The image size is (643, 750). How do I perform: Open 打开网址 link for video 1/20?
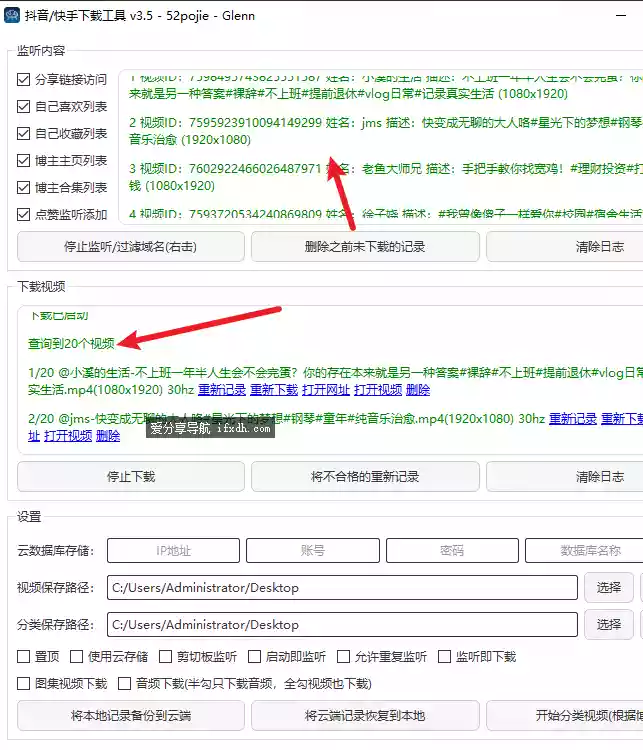(x=326, y=390)
